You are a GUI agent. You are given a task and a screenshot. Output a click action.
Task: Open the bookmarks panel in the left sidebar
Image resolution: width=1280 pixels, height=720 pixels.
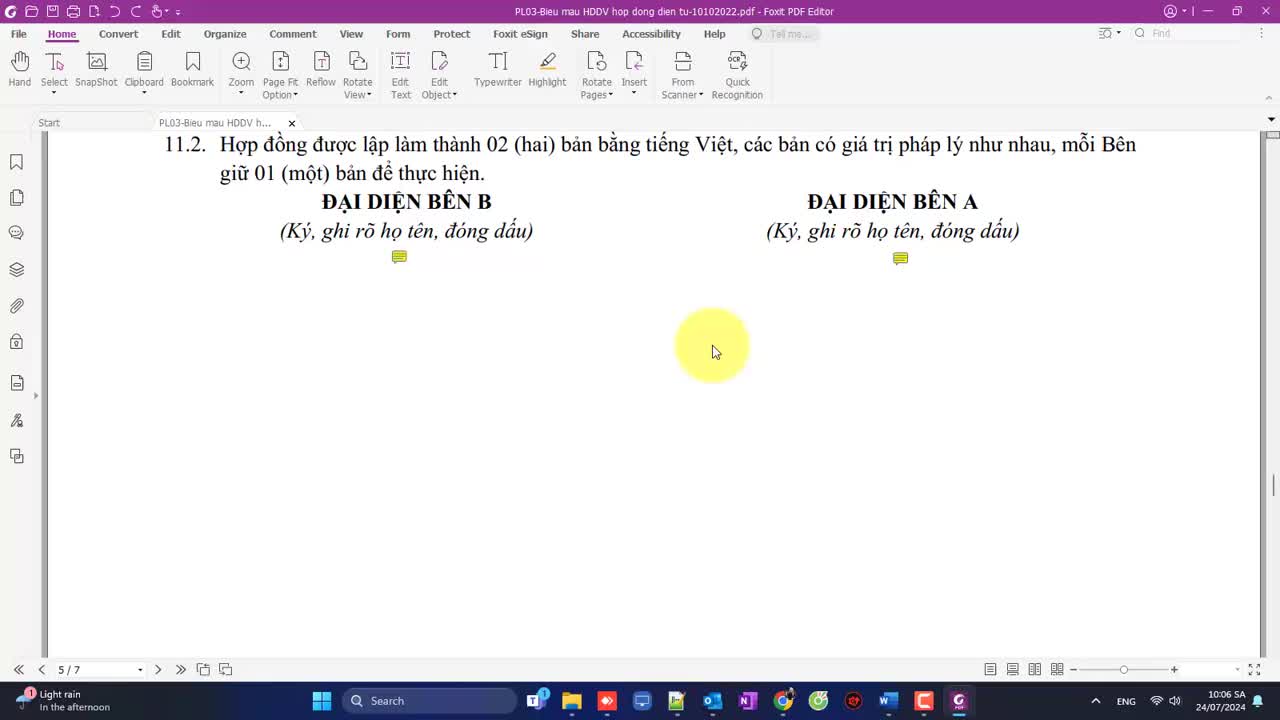(x=17, y=162)
